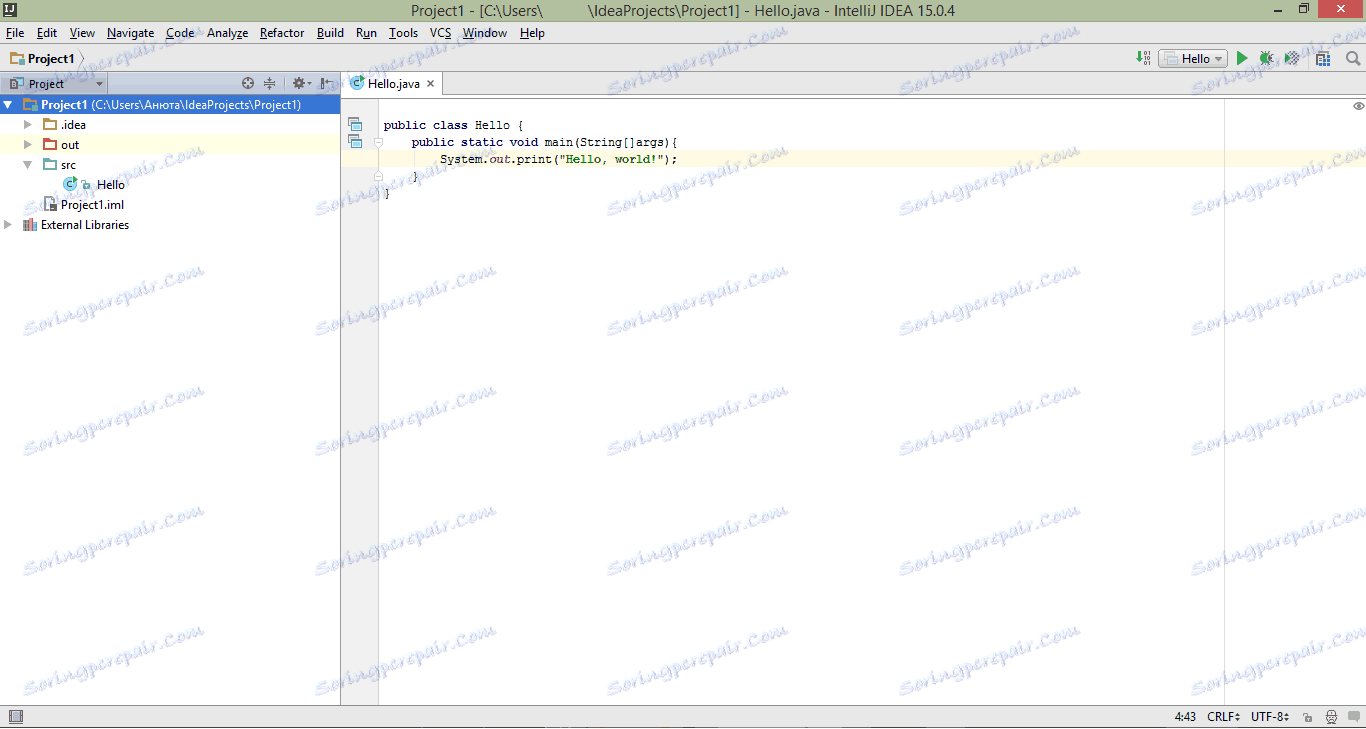The width and height of the screenshot is (1366, 729).
Task: Open the View menu
Action: (x=82, y=33)
